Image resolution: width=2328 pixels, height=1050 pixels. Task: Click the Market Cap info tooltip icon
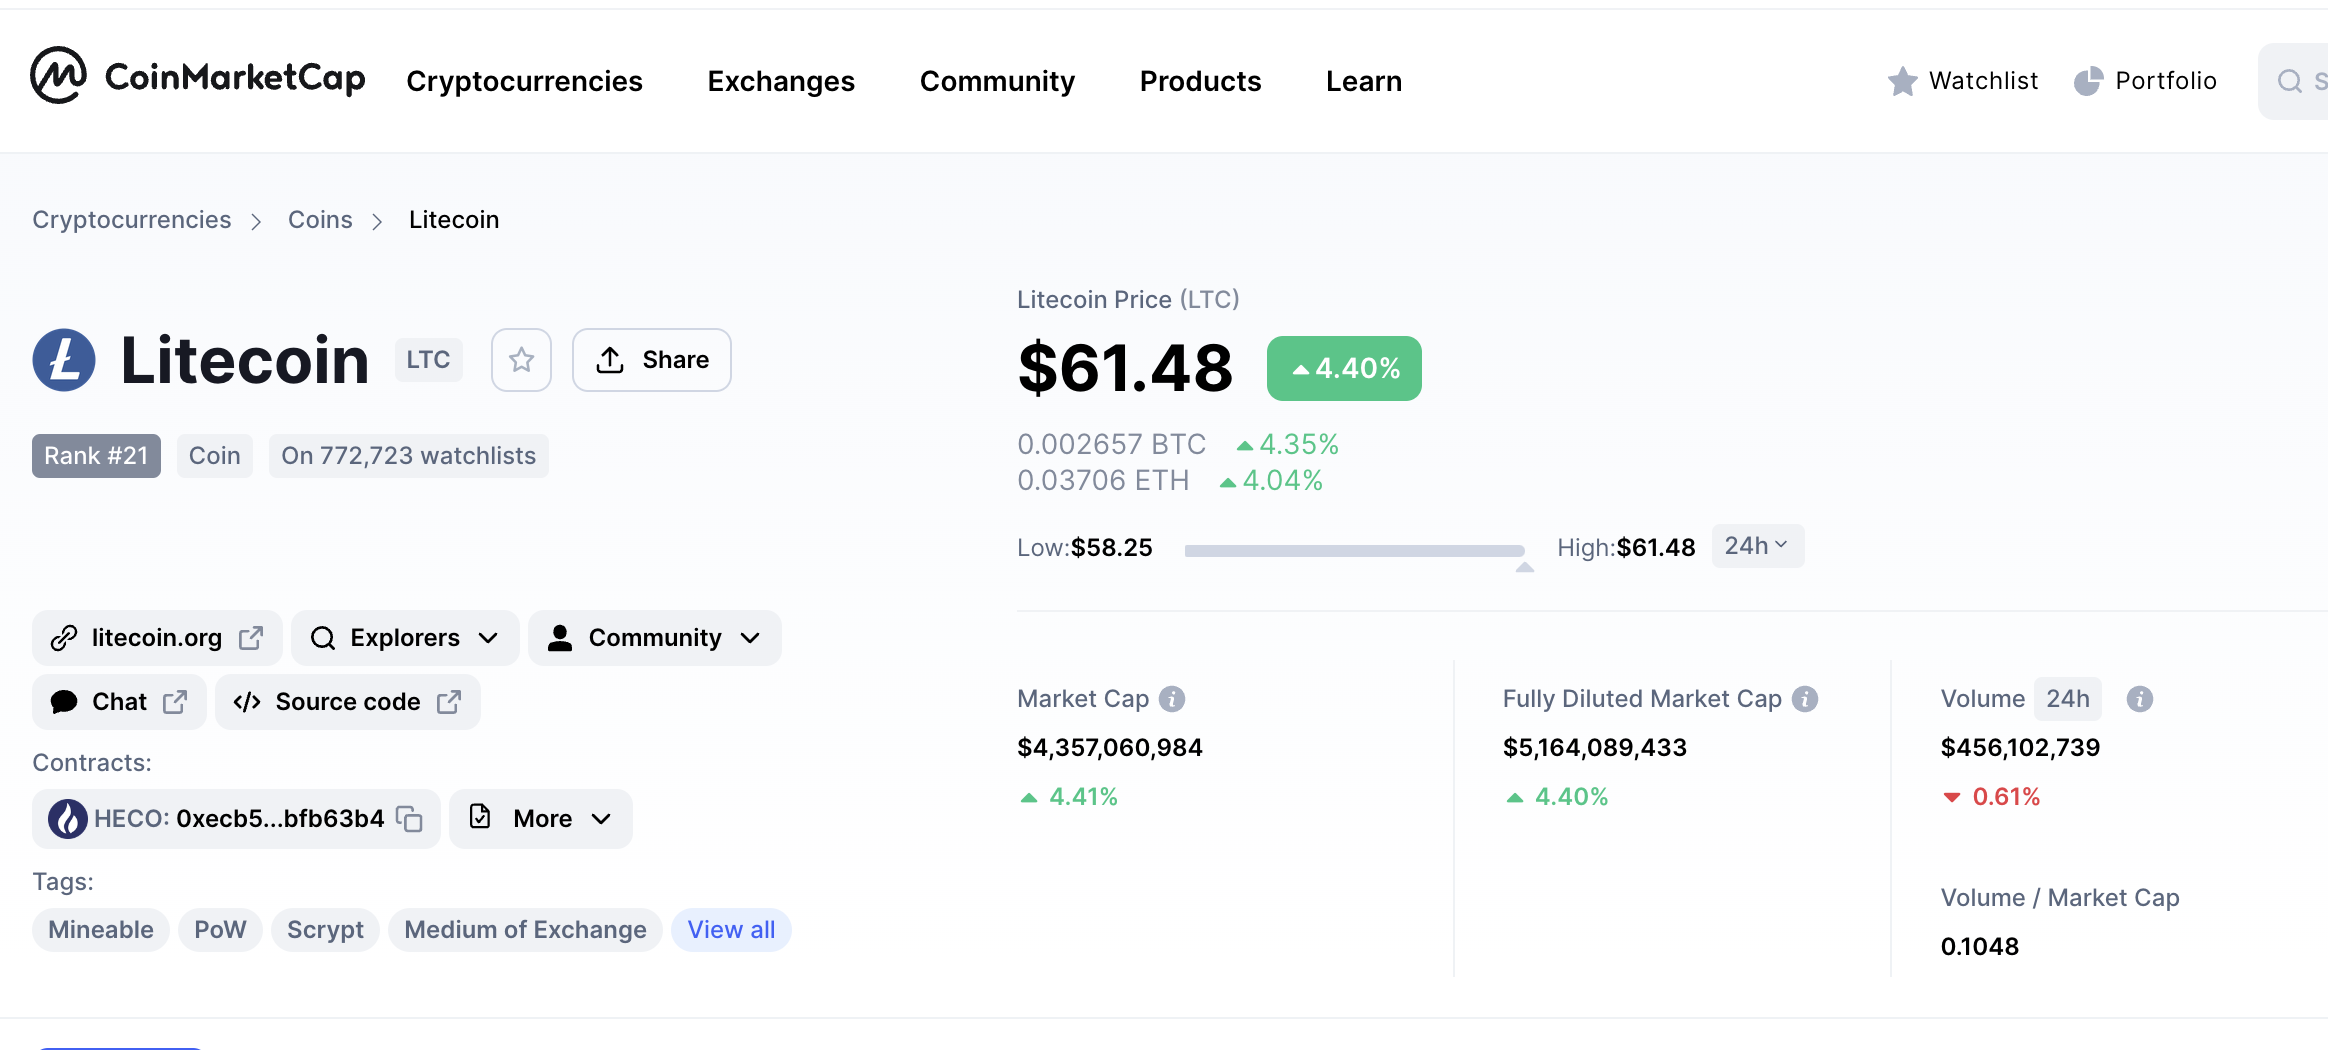tap(1172, 699)
